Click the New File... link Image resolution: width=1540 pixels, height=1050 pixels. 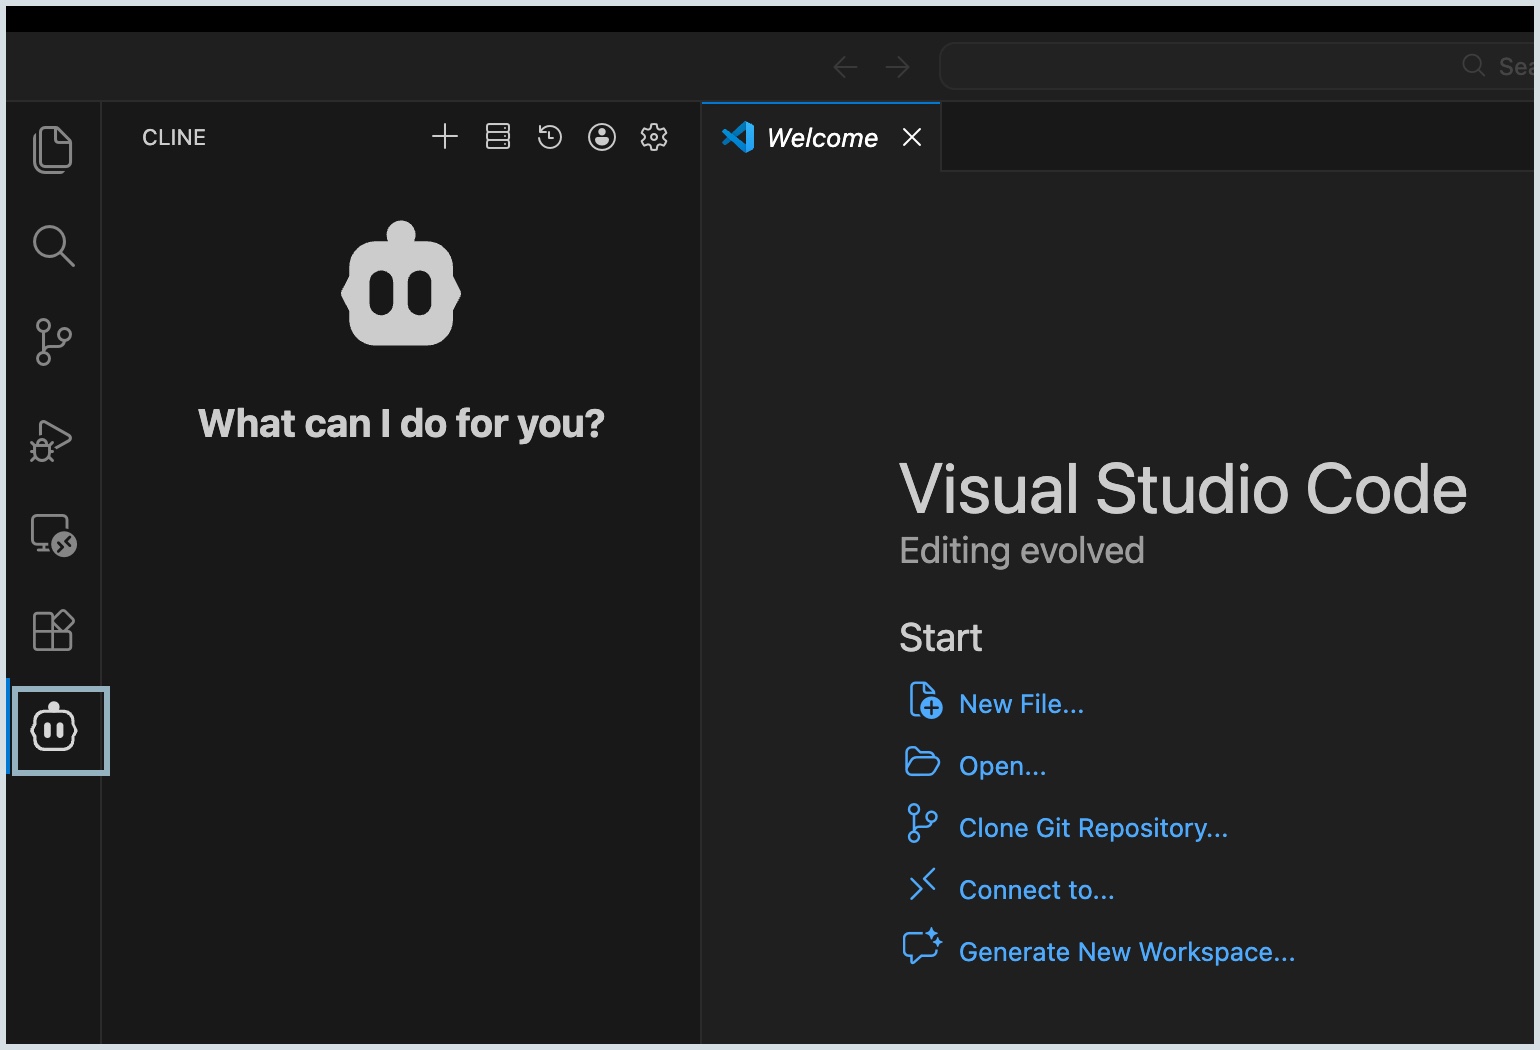click(1021, 704)
